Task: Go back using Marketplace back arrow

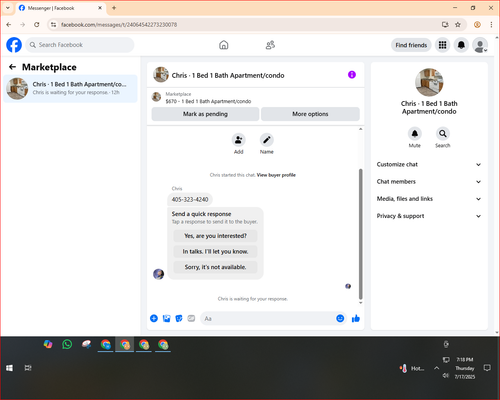Action: coord(12,67)
